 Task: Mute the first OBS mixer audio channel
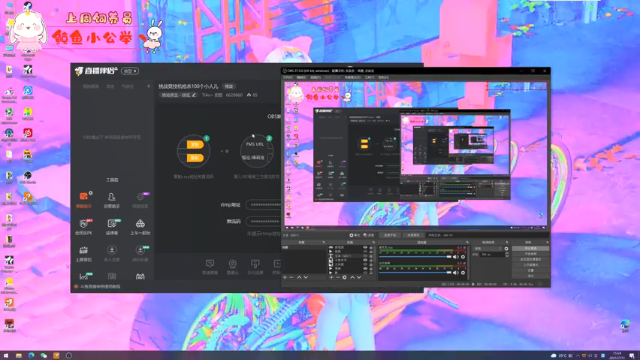click(x=456, y=257)
